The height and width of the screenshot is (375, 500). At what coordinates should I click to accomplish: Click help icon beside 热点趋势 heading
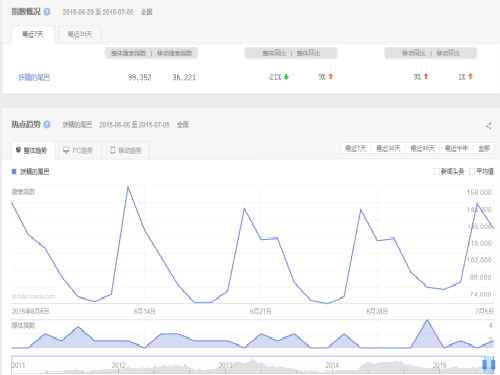pos(47,124)
